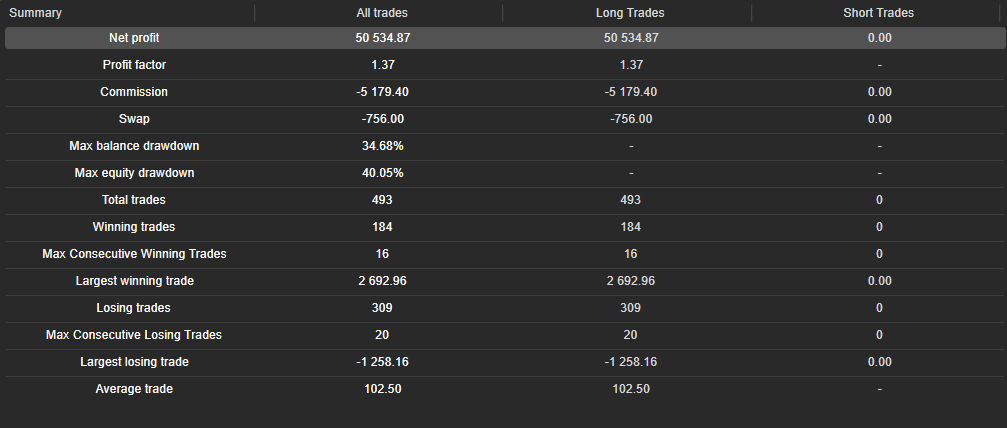Select the Swap row label
1007x428 pixels.
[134, 119]
